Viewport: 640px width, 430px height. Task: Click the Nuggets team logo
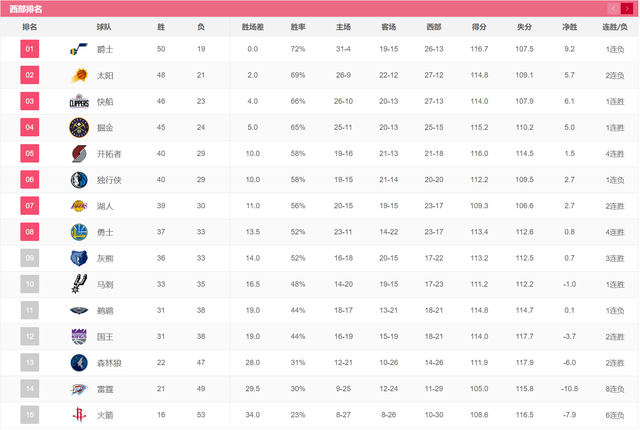(x=79, y=128)
